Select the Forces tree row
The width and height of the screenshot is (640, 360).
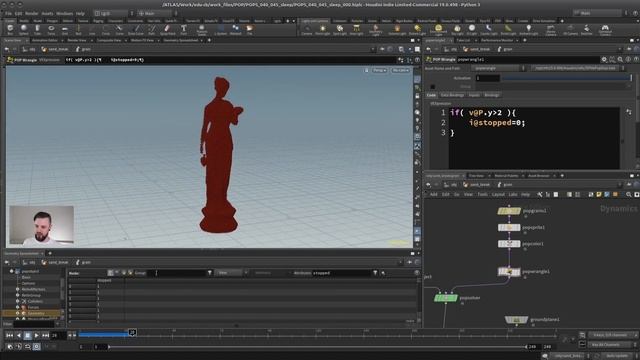(x=33, y=307)
